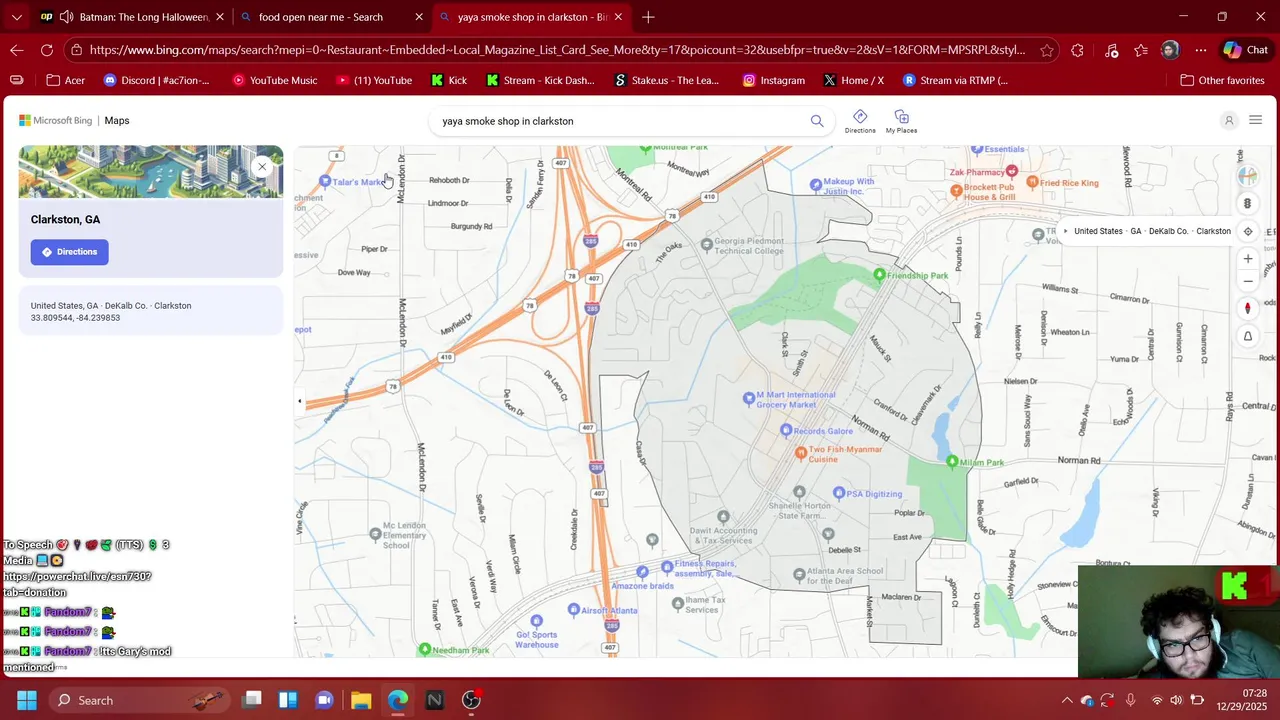Select the Amazone braids pin
This screenshot has width=1280, height=720.
pyautogui.click(x=642, y=572)
